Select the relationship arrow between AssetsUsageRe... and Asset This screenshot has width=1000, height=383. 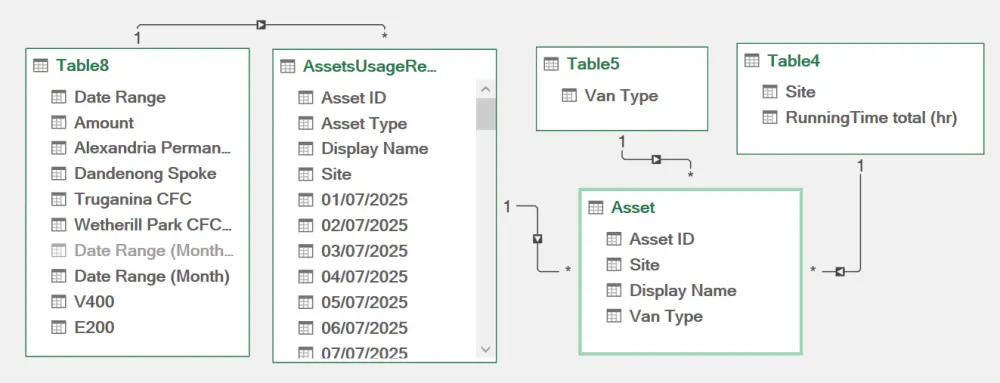point(538,238)
